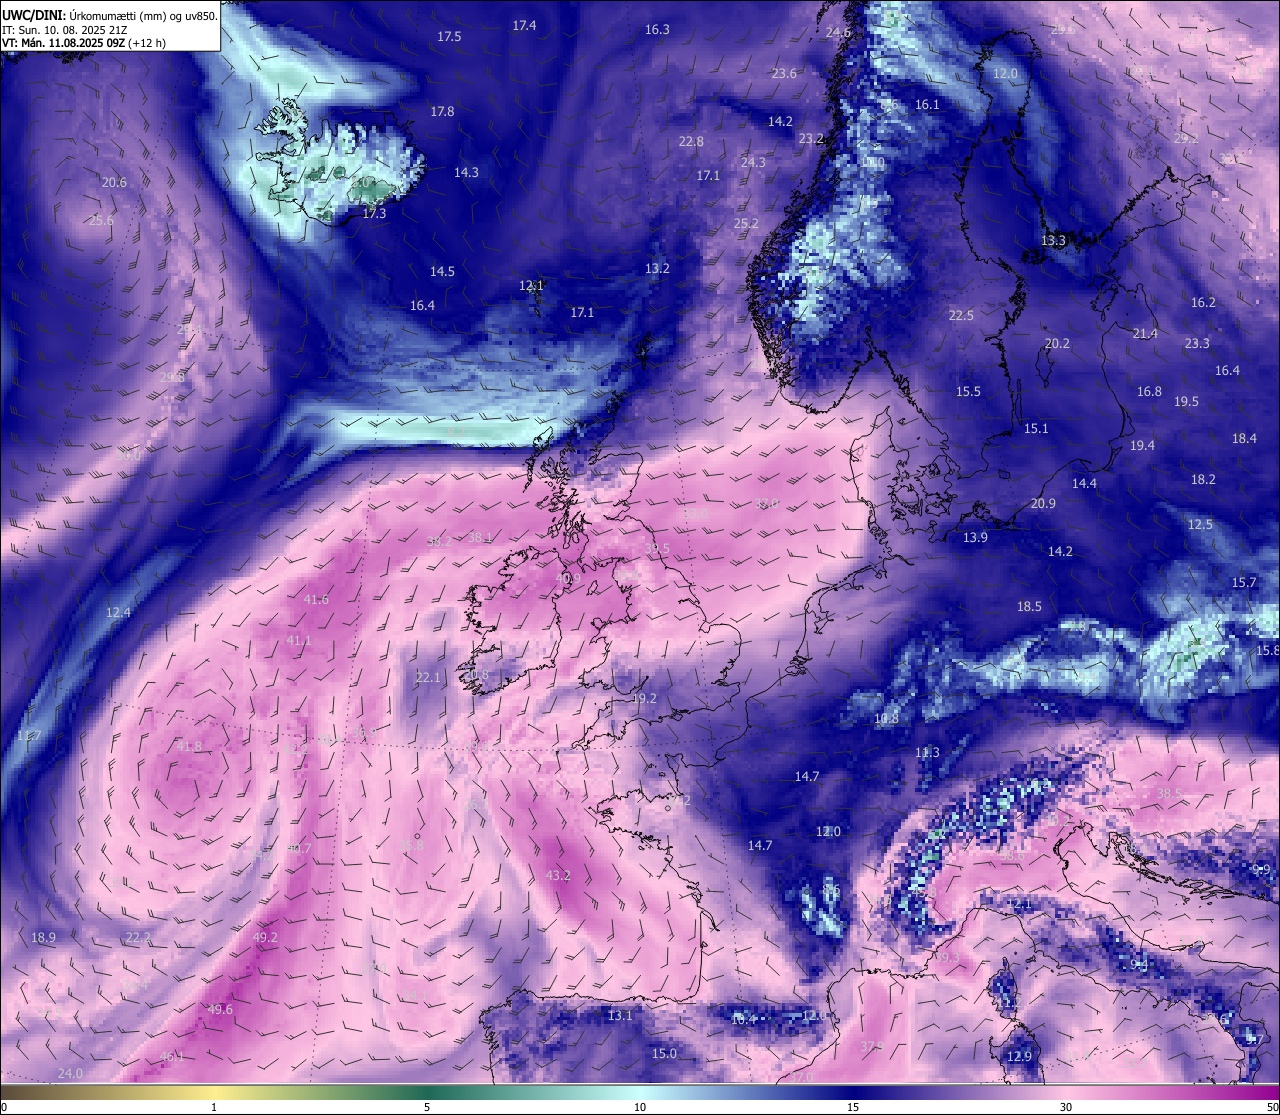This screenshot has height=1115, width=1280.
Task: Click the 13.3 value near Finland
Action: (x=1053, y=241)
